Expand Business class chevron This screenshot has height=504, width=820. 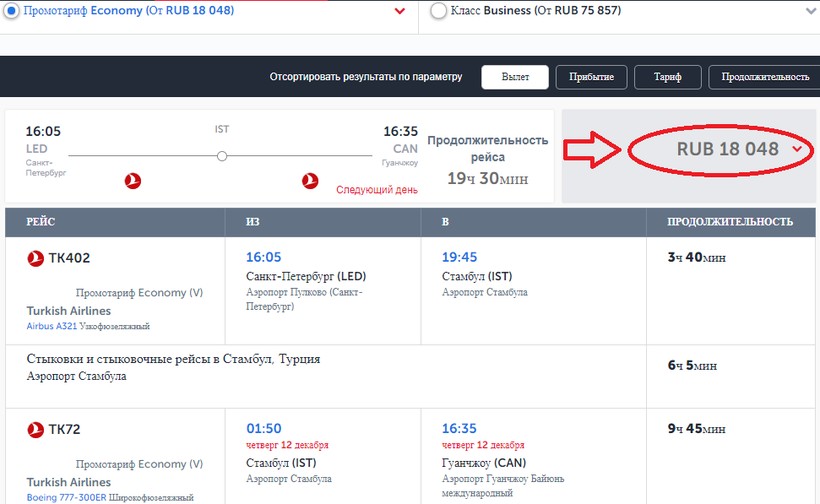(x=809, y=12)
